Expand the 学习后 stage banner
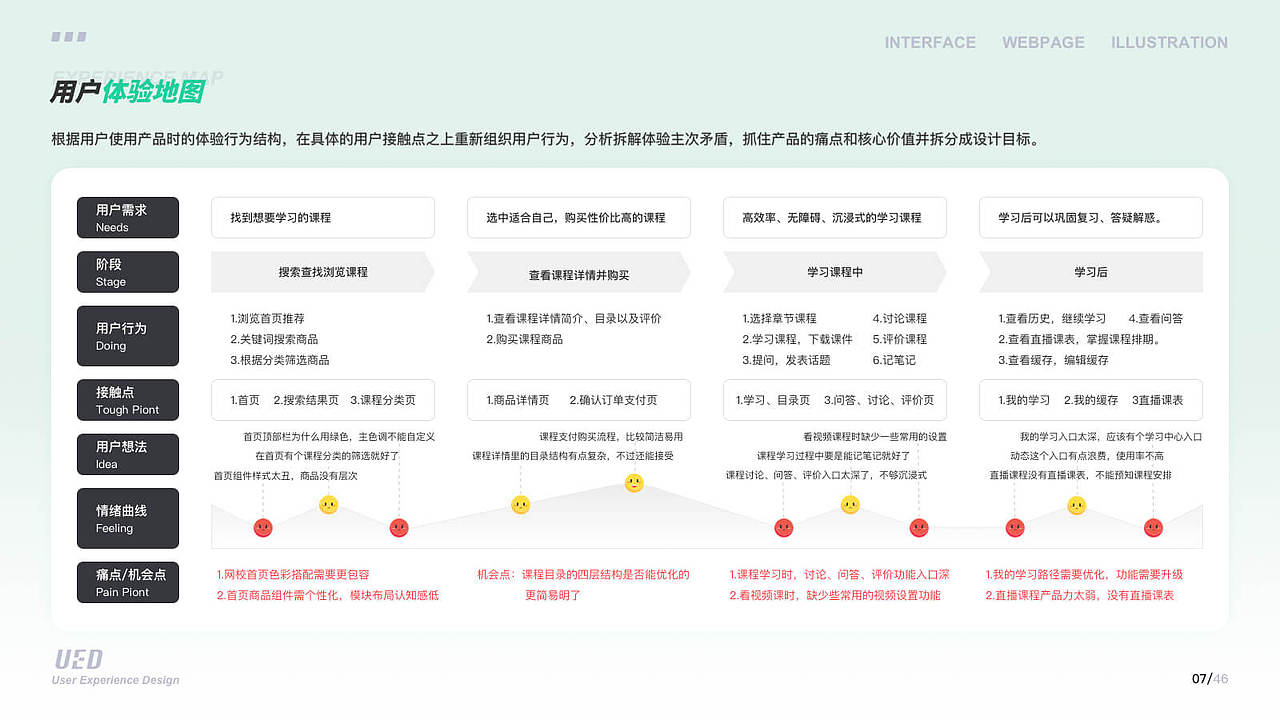 tap(1091, 271)
